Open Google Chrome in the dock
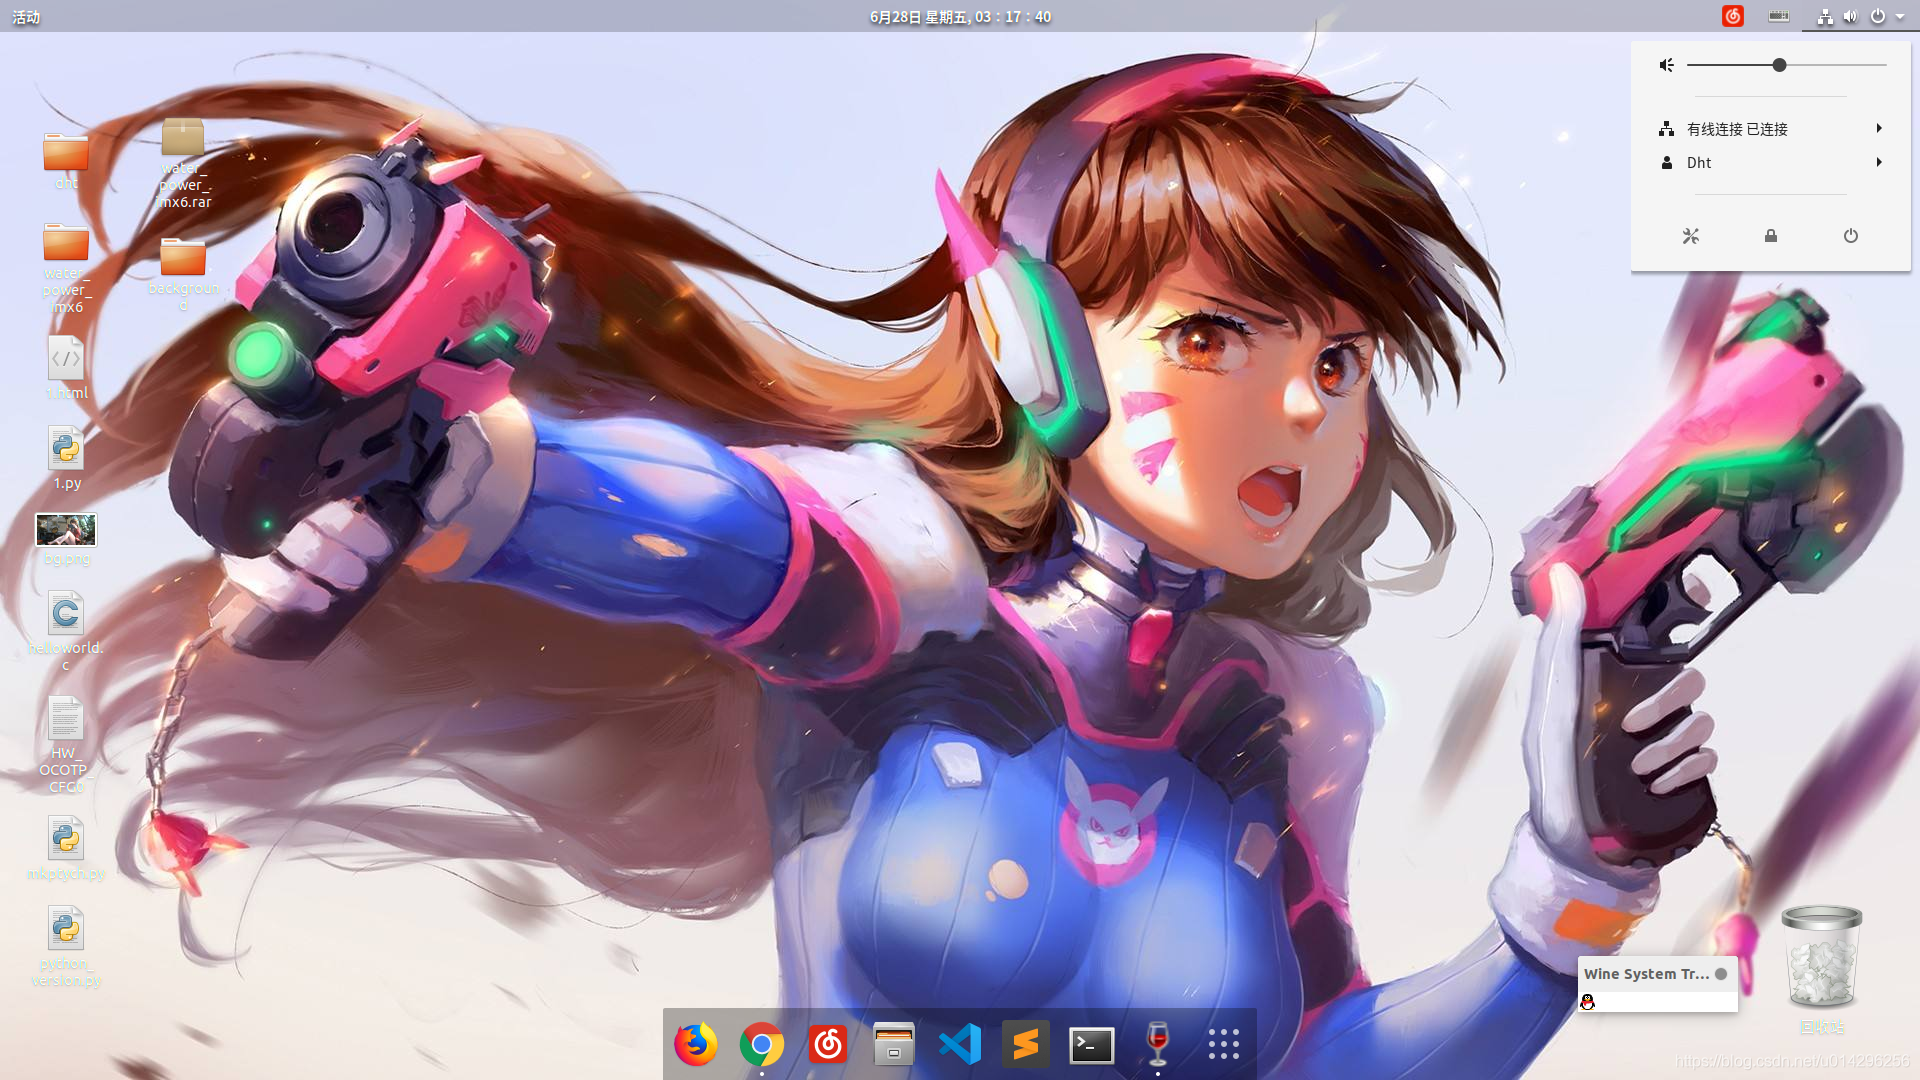This screenshot has height=1080, width=1920. tap(762, 1045)
